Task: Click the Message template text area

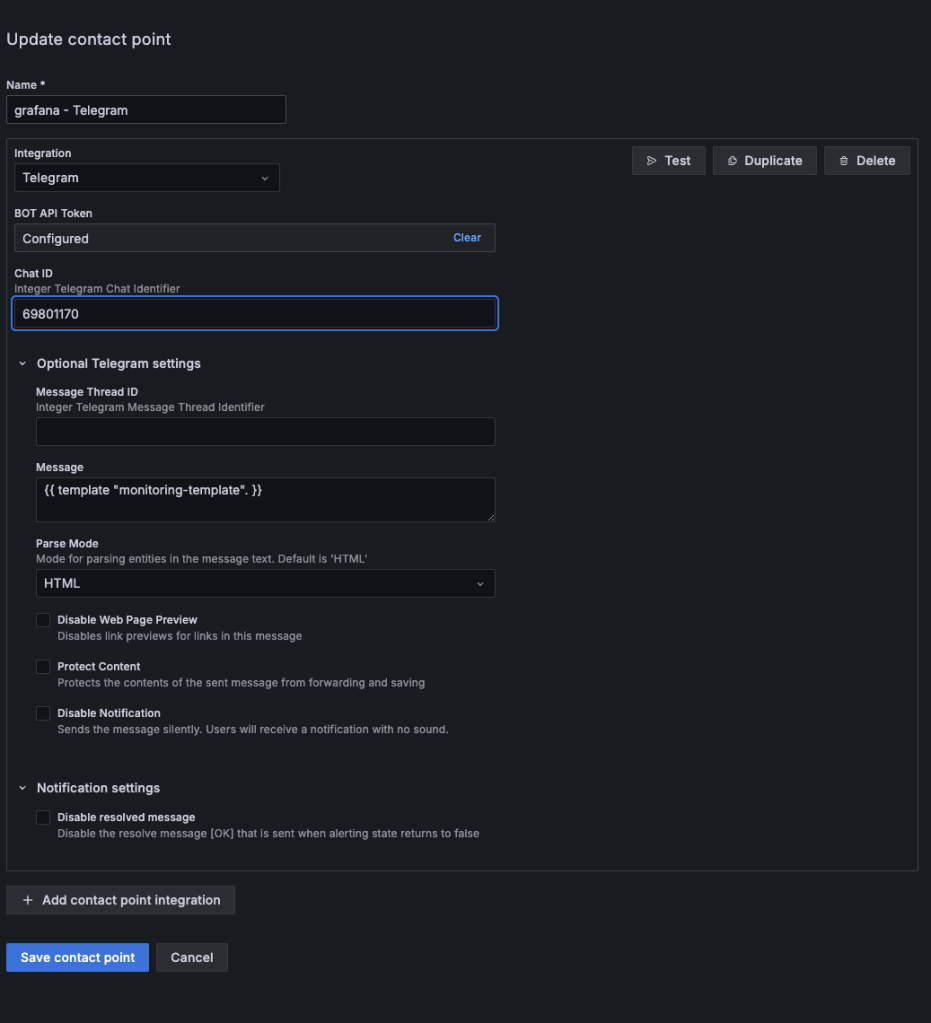Action: pos(265,499)
